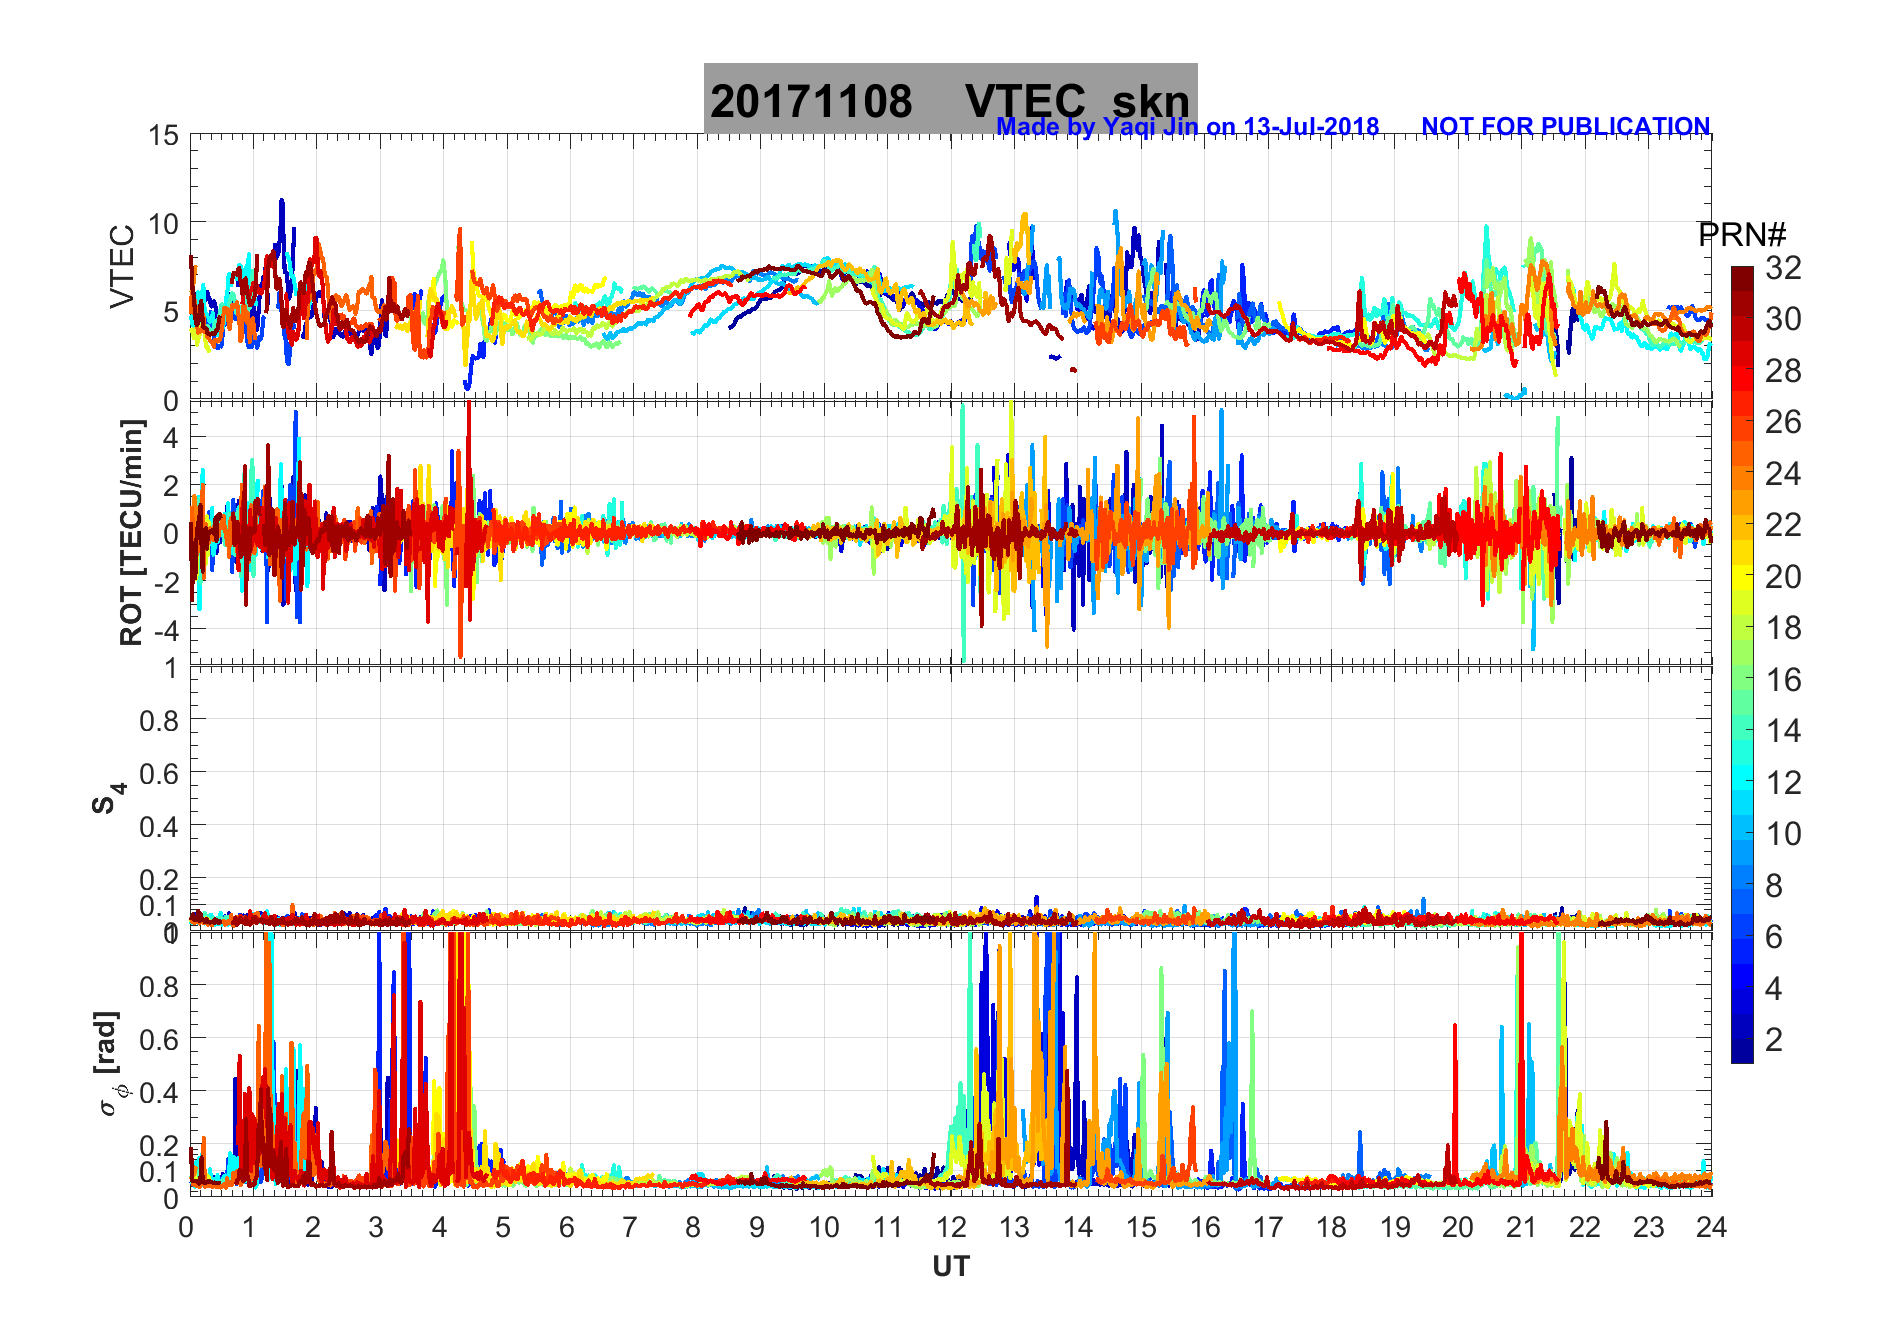Click hour 9 on the UT axis
The image size is (1902, 1330).
757,1228
